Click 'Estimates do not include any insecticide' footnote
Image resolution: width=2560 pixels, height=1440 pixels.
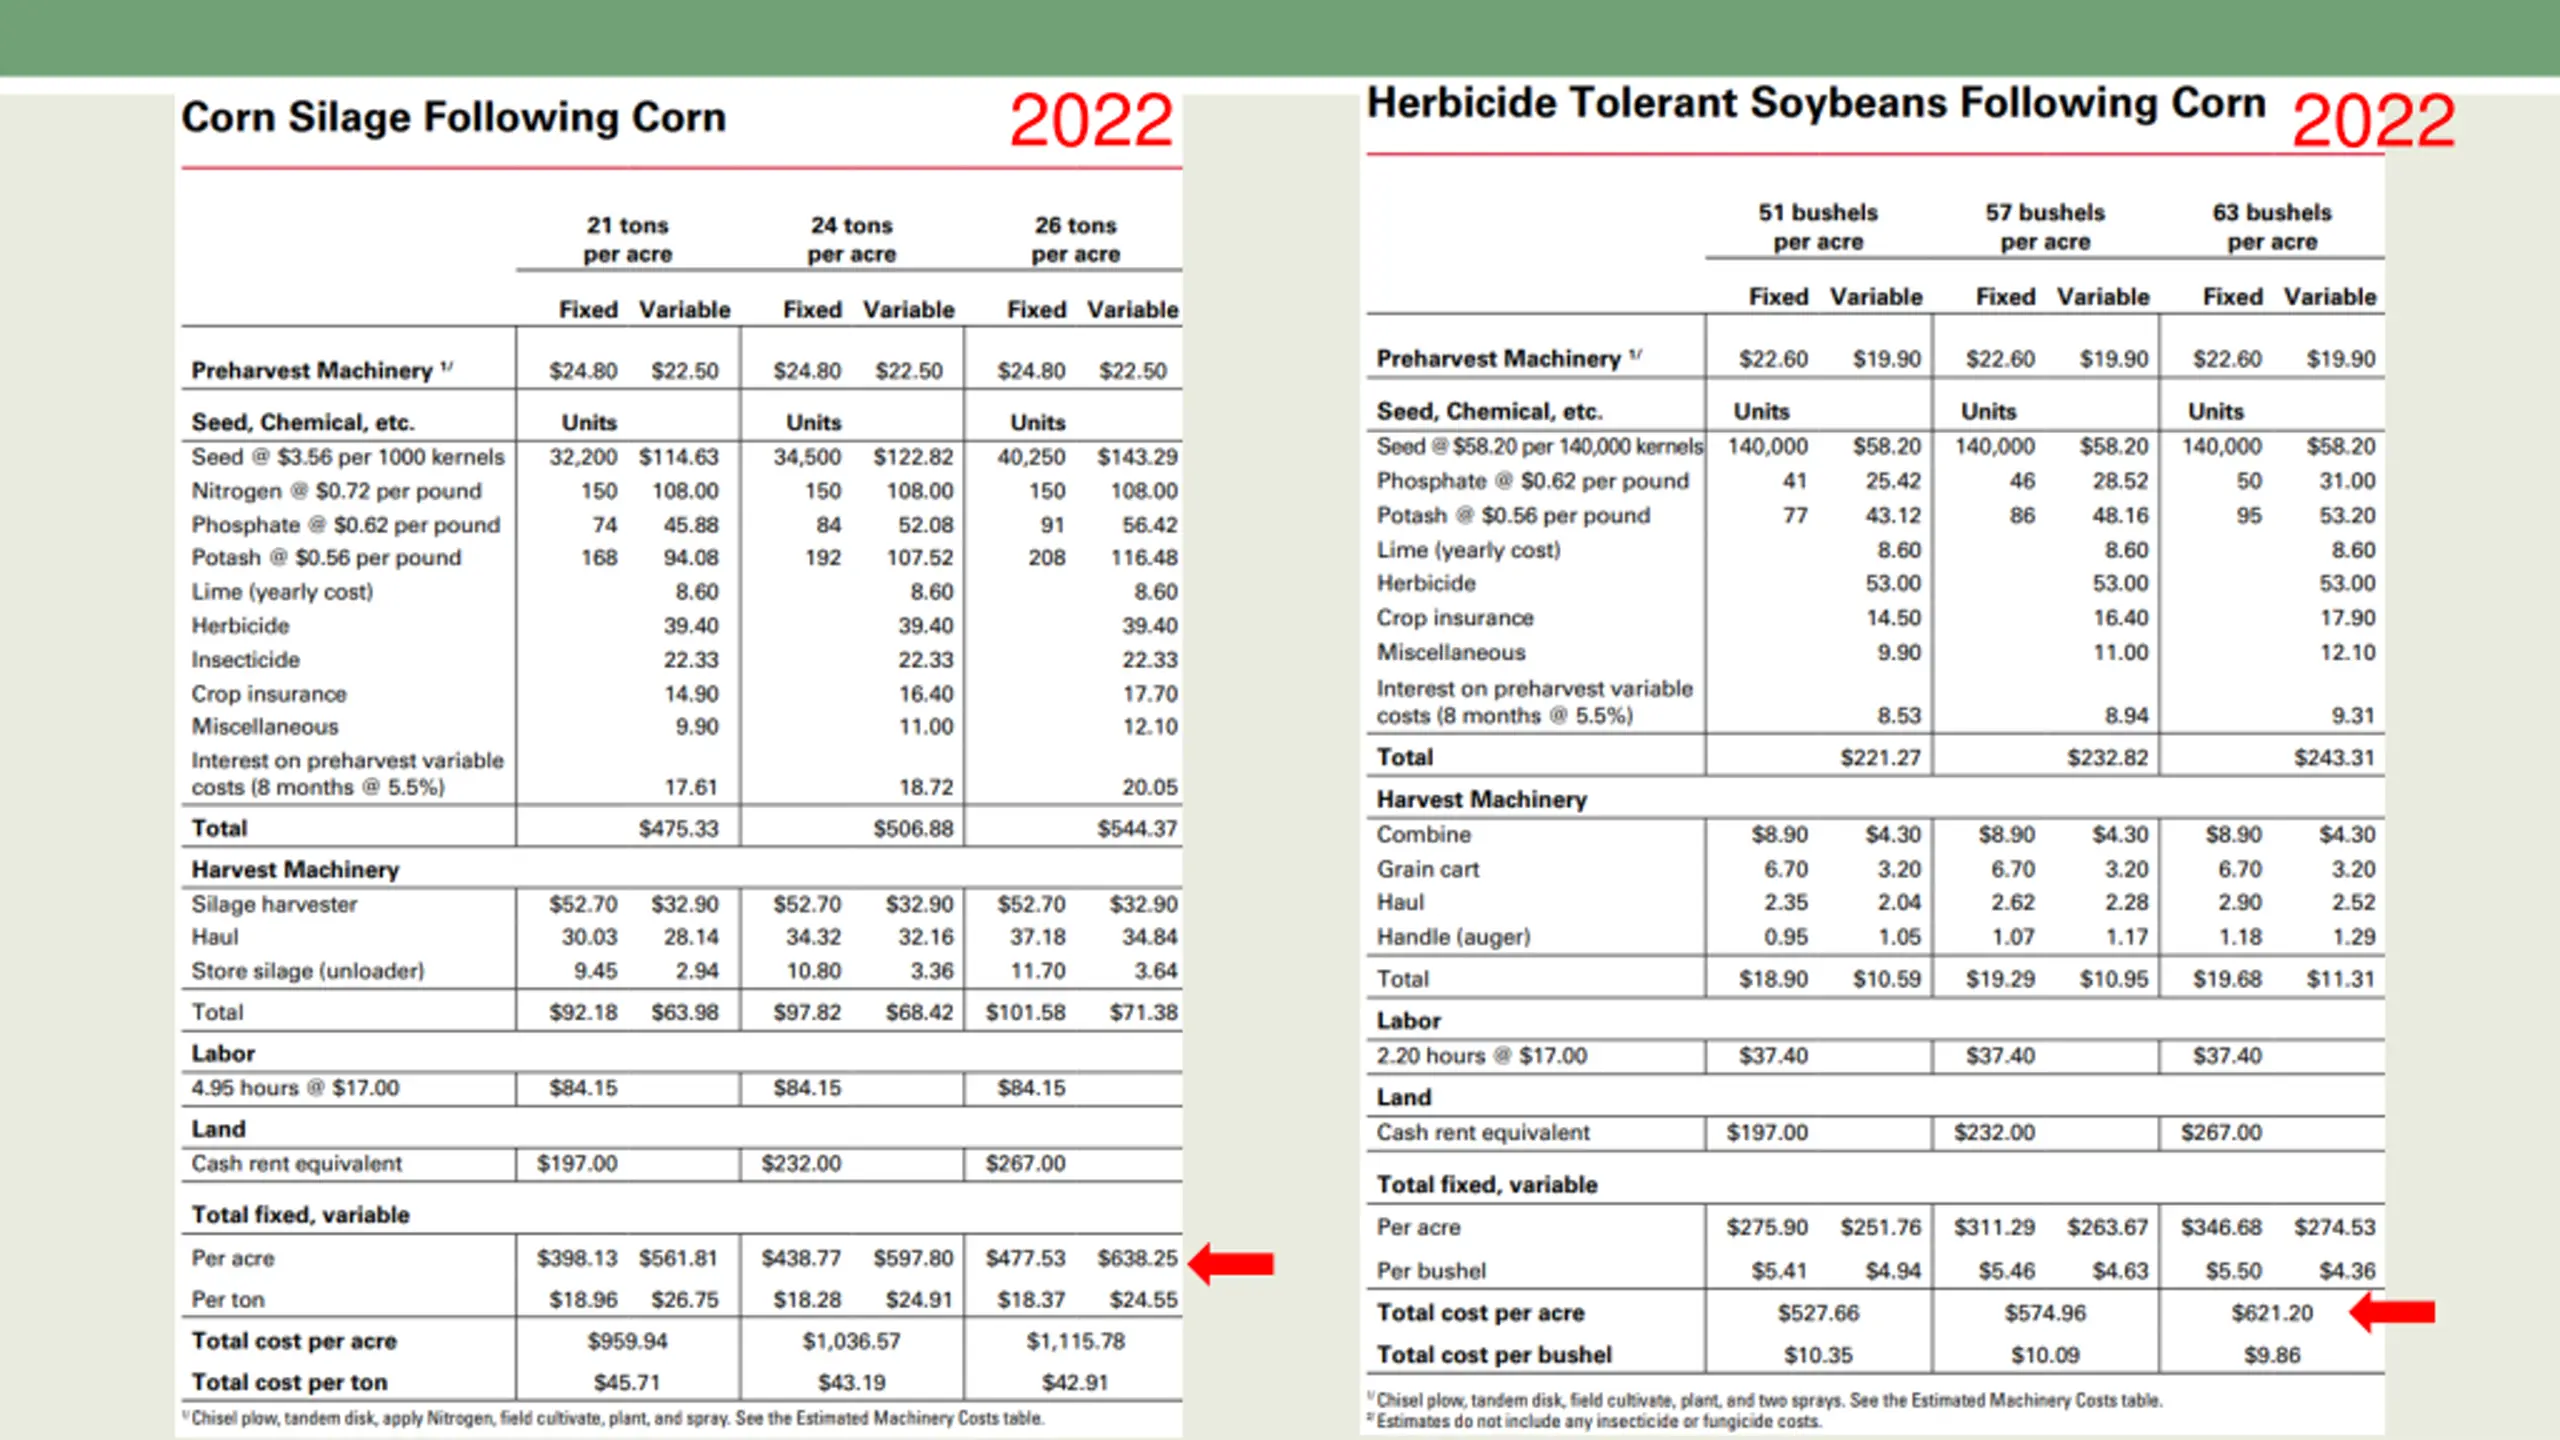click(1593, 1421)
